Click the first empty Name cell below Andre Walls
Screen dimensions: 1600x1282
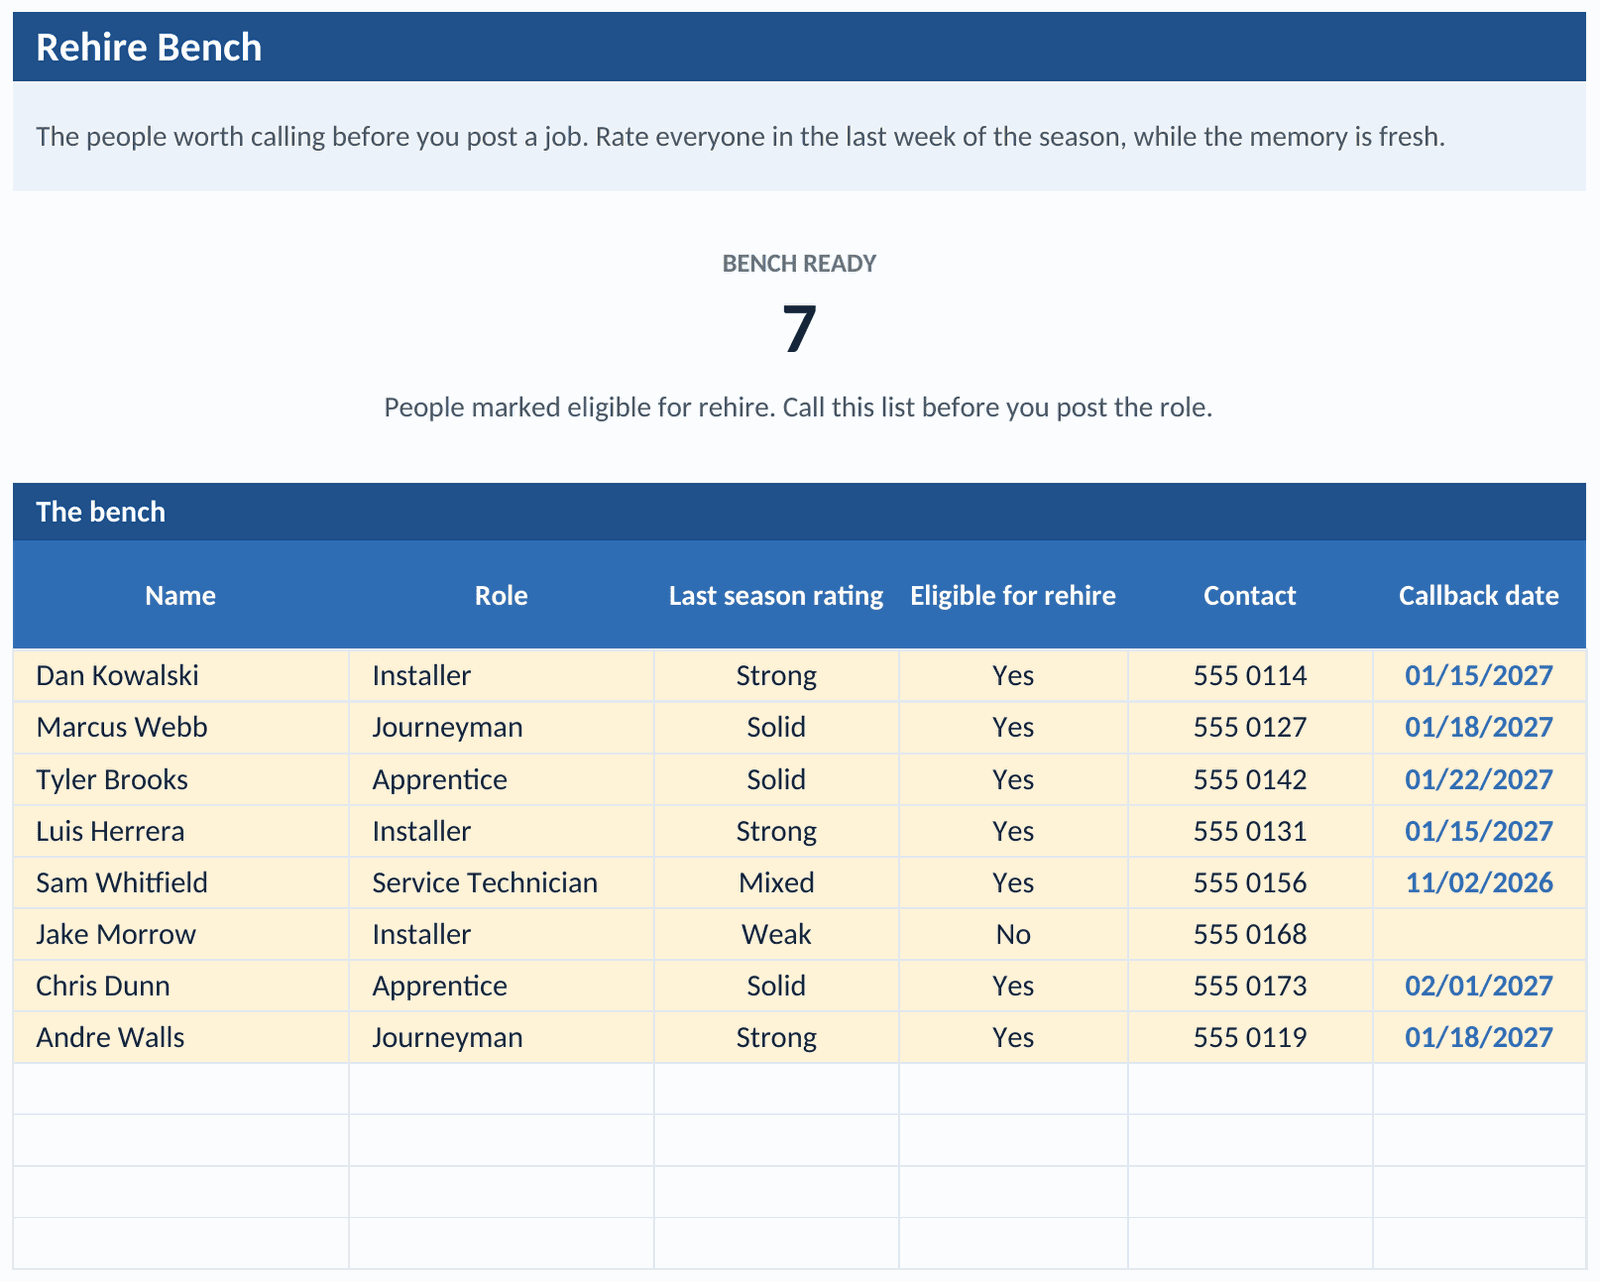(181, 1089)
